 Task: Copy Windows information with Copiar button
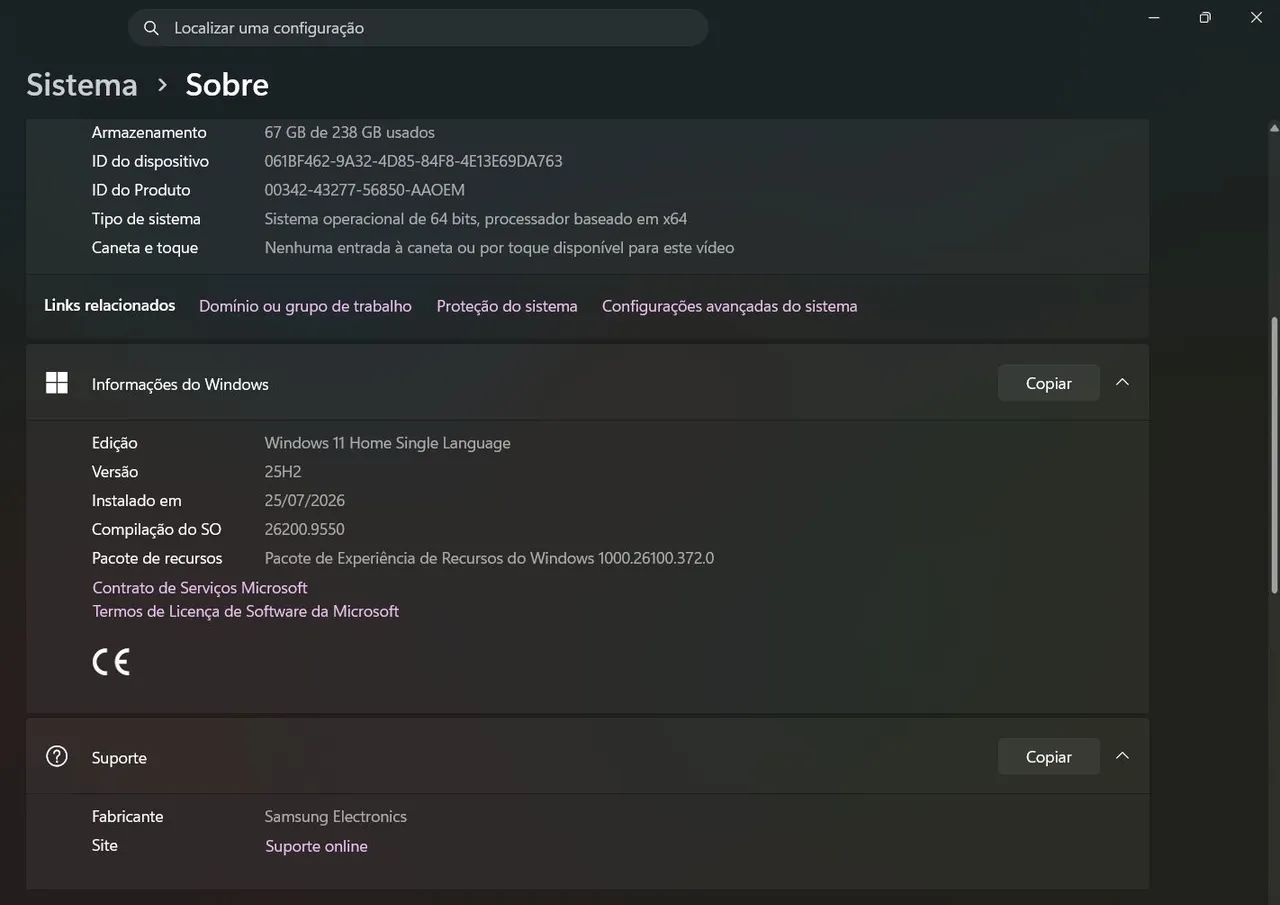tap(1048, 383)
